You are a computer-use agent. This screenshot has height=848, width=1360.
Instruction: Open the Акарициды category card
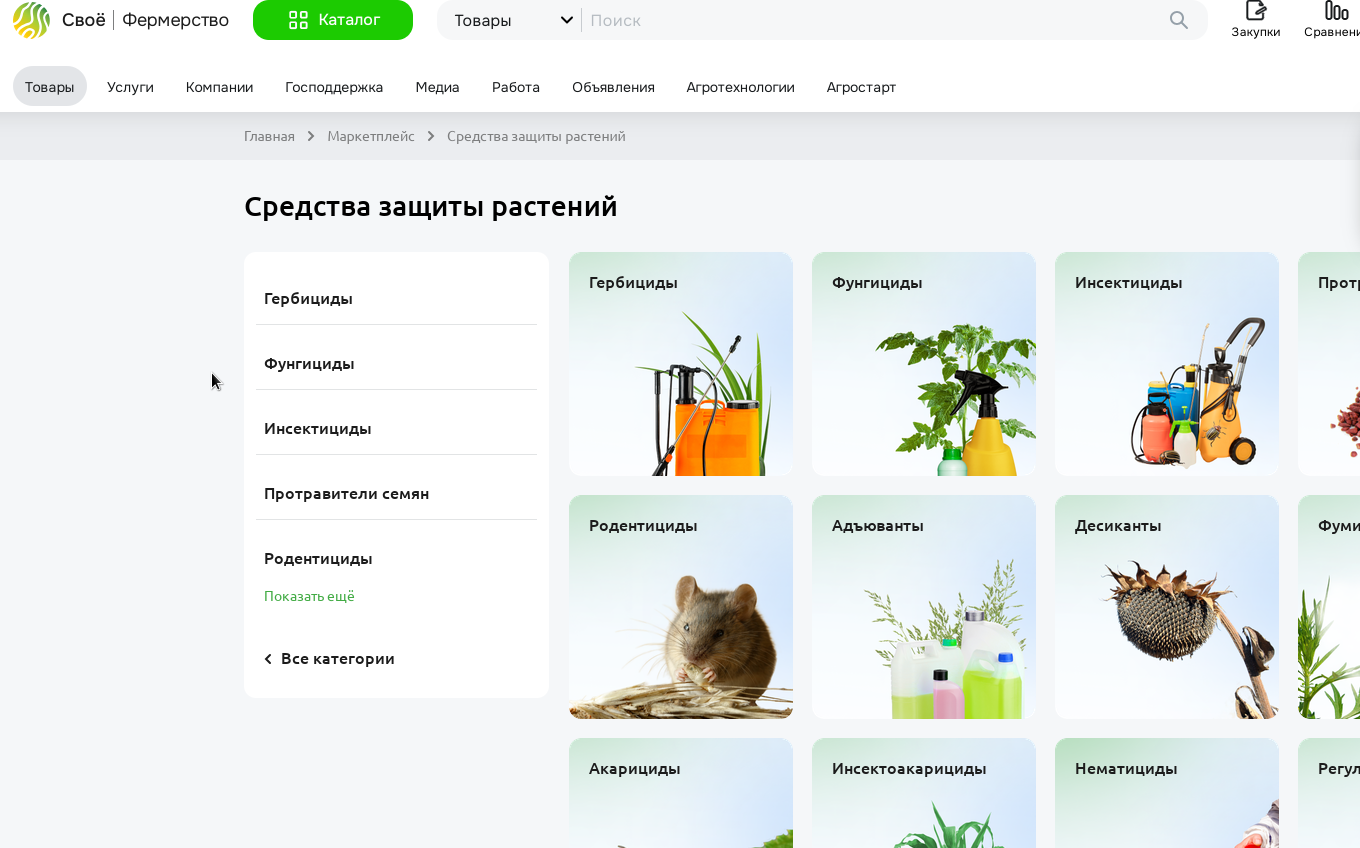click(x=681, y=793)
